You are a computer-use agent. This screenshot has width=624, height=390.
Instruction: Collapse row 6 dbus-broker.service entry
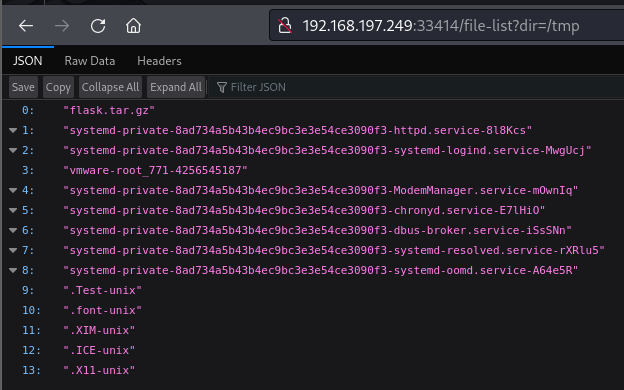(x=13, y=230)
